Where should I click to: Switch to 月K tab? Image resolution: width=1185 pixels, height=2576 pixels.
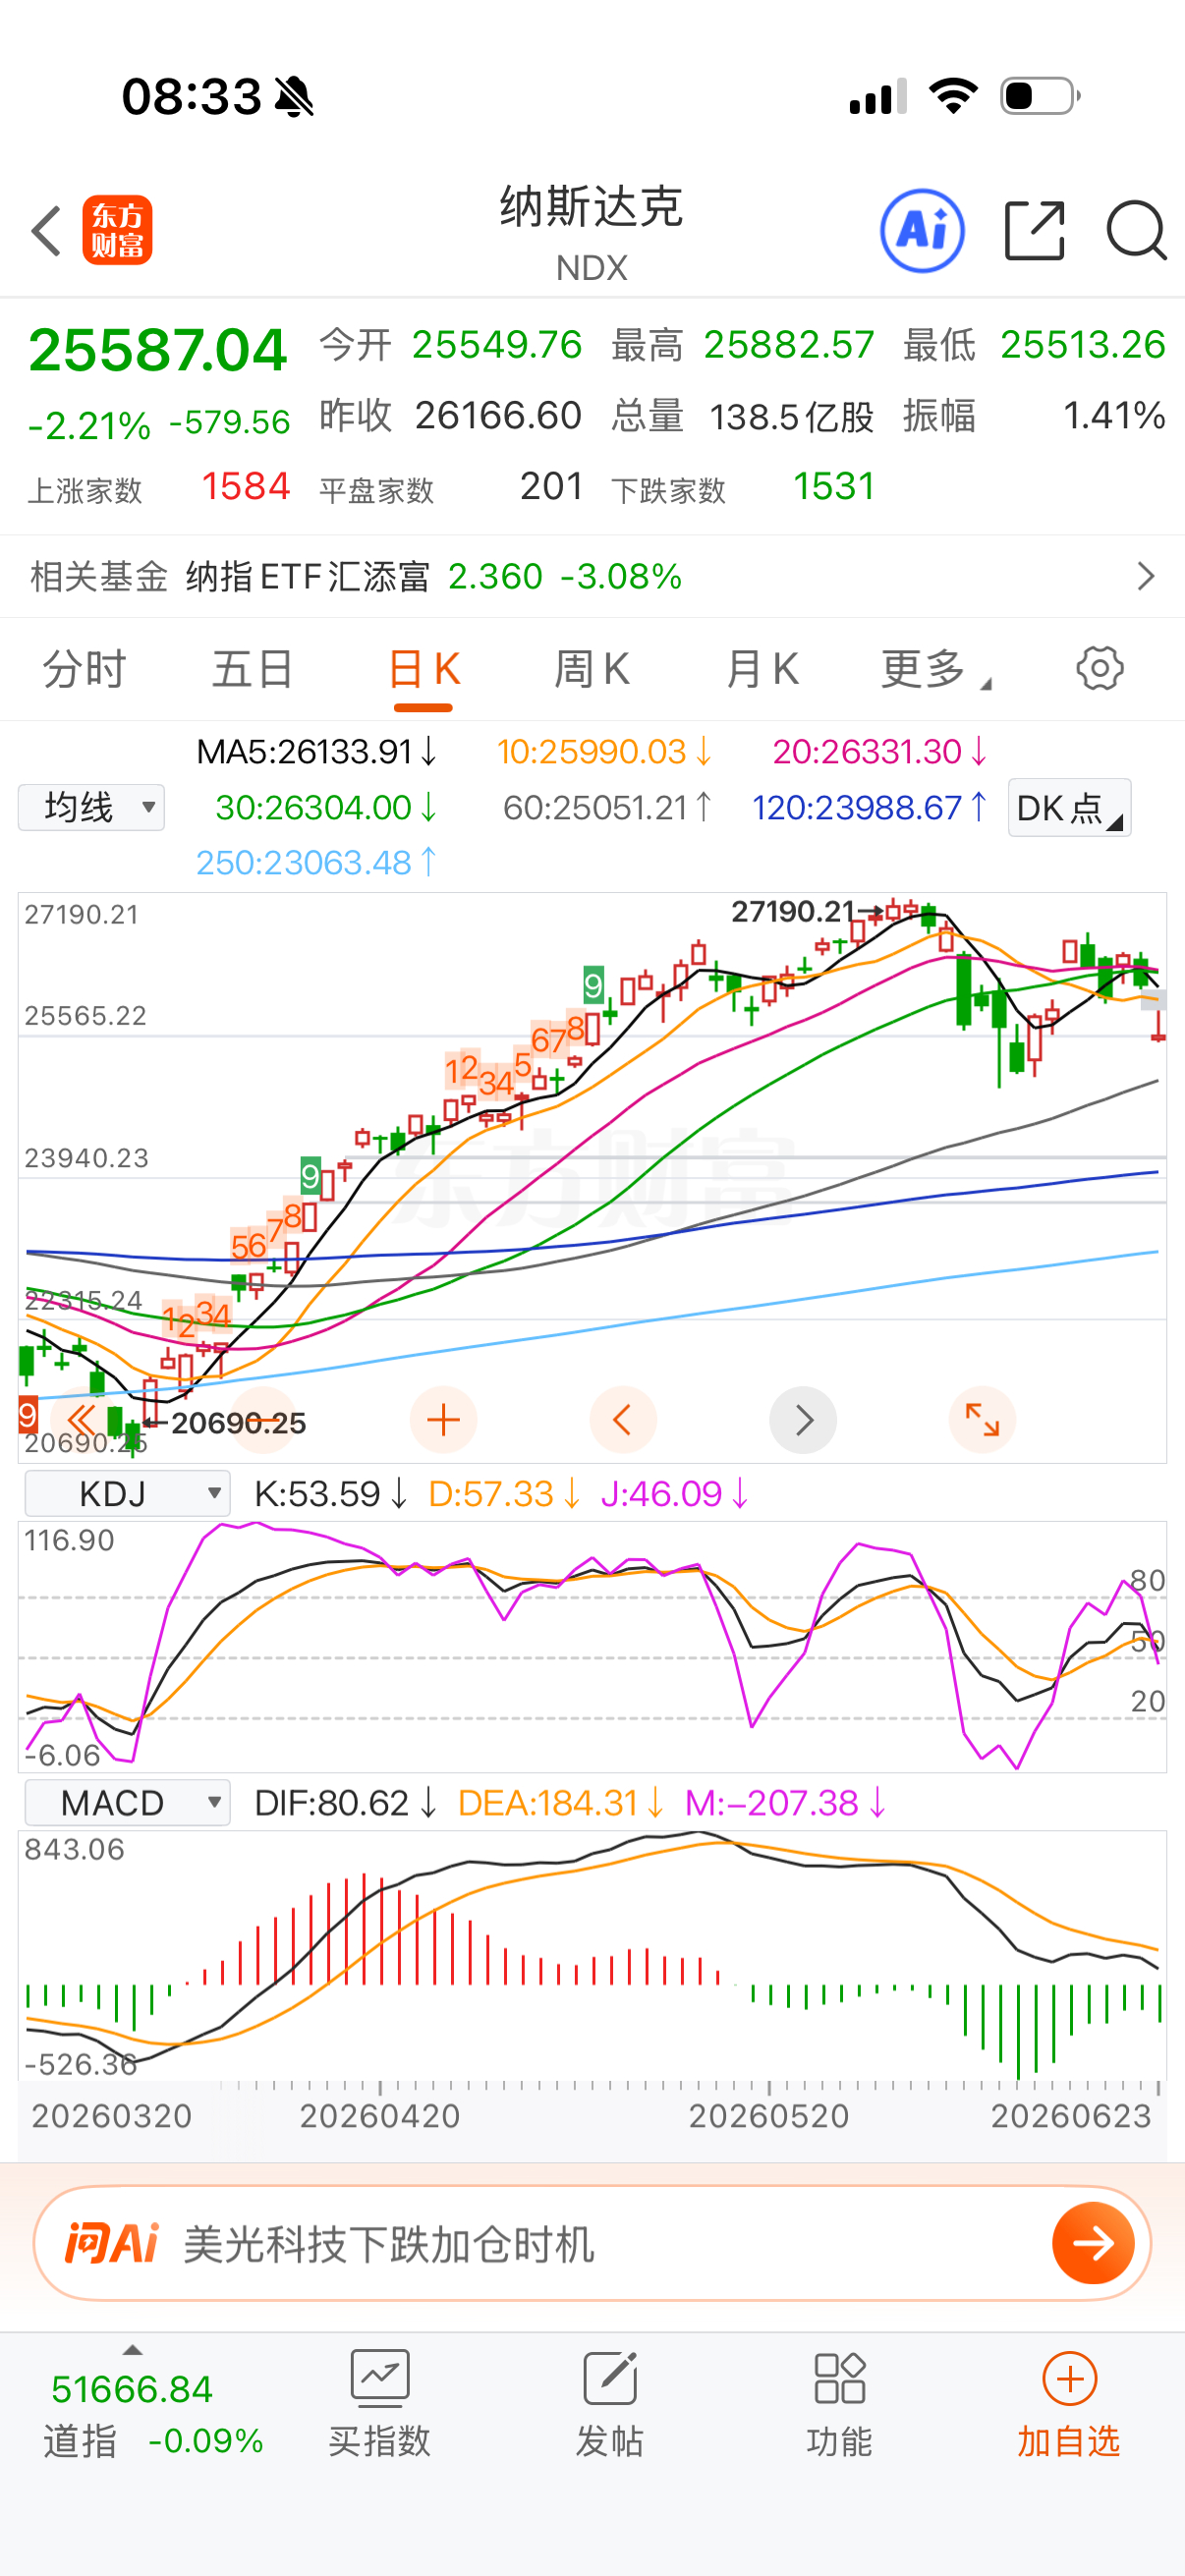pyautogui.click(x=762, y=668)
